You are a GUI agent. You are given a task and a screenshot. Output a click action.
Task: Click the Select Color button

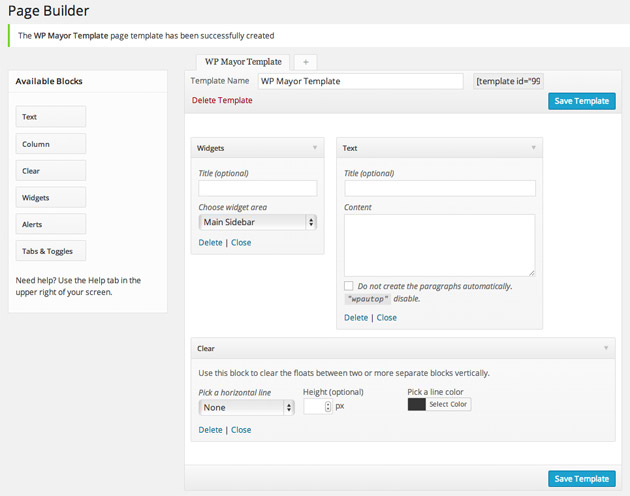(x=448, y=404)
